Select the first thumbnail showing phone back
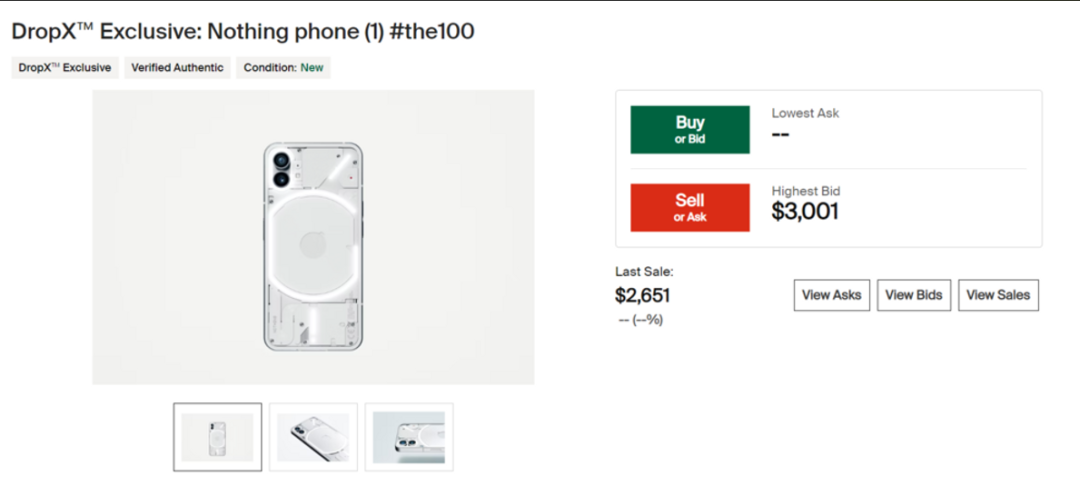Image resolution: width=1080 pixels, height=486 pixels. [x=218, y=437]
